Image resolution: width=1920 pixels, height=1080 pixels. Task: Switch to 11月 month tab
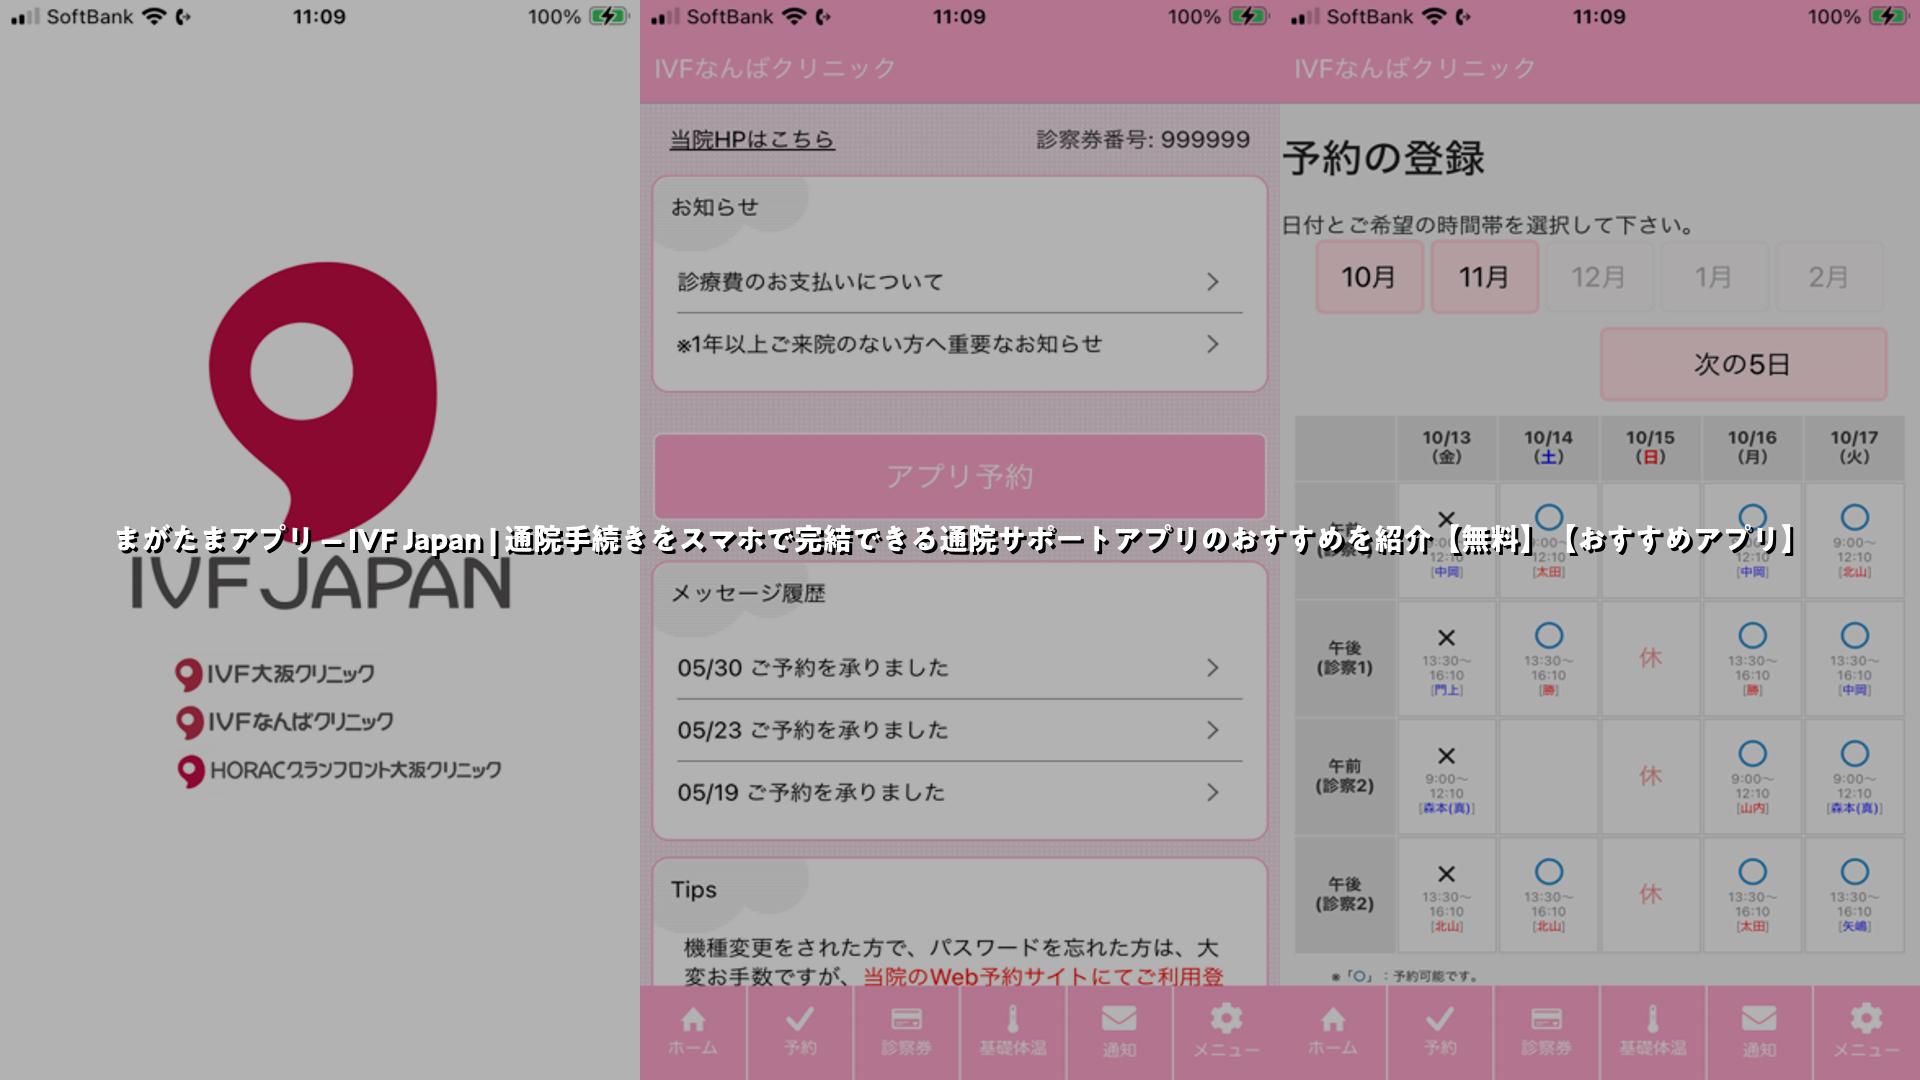pos(1484,277)
